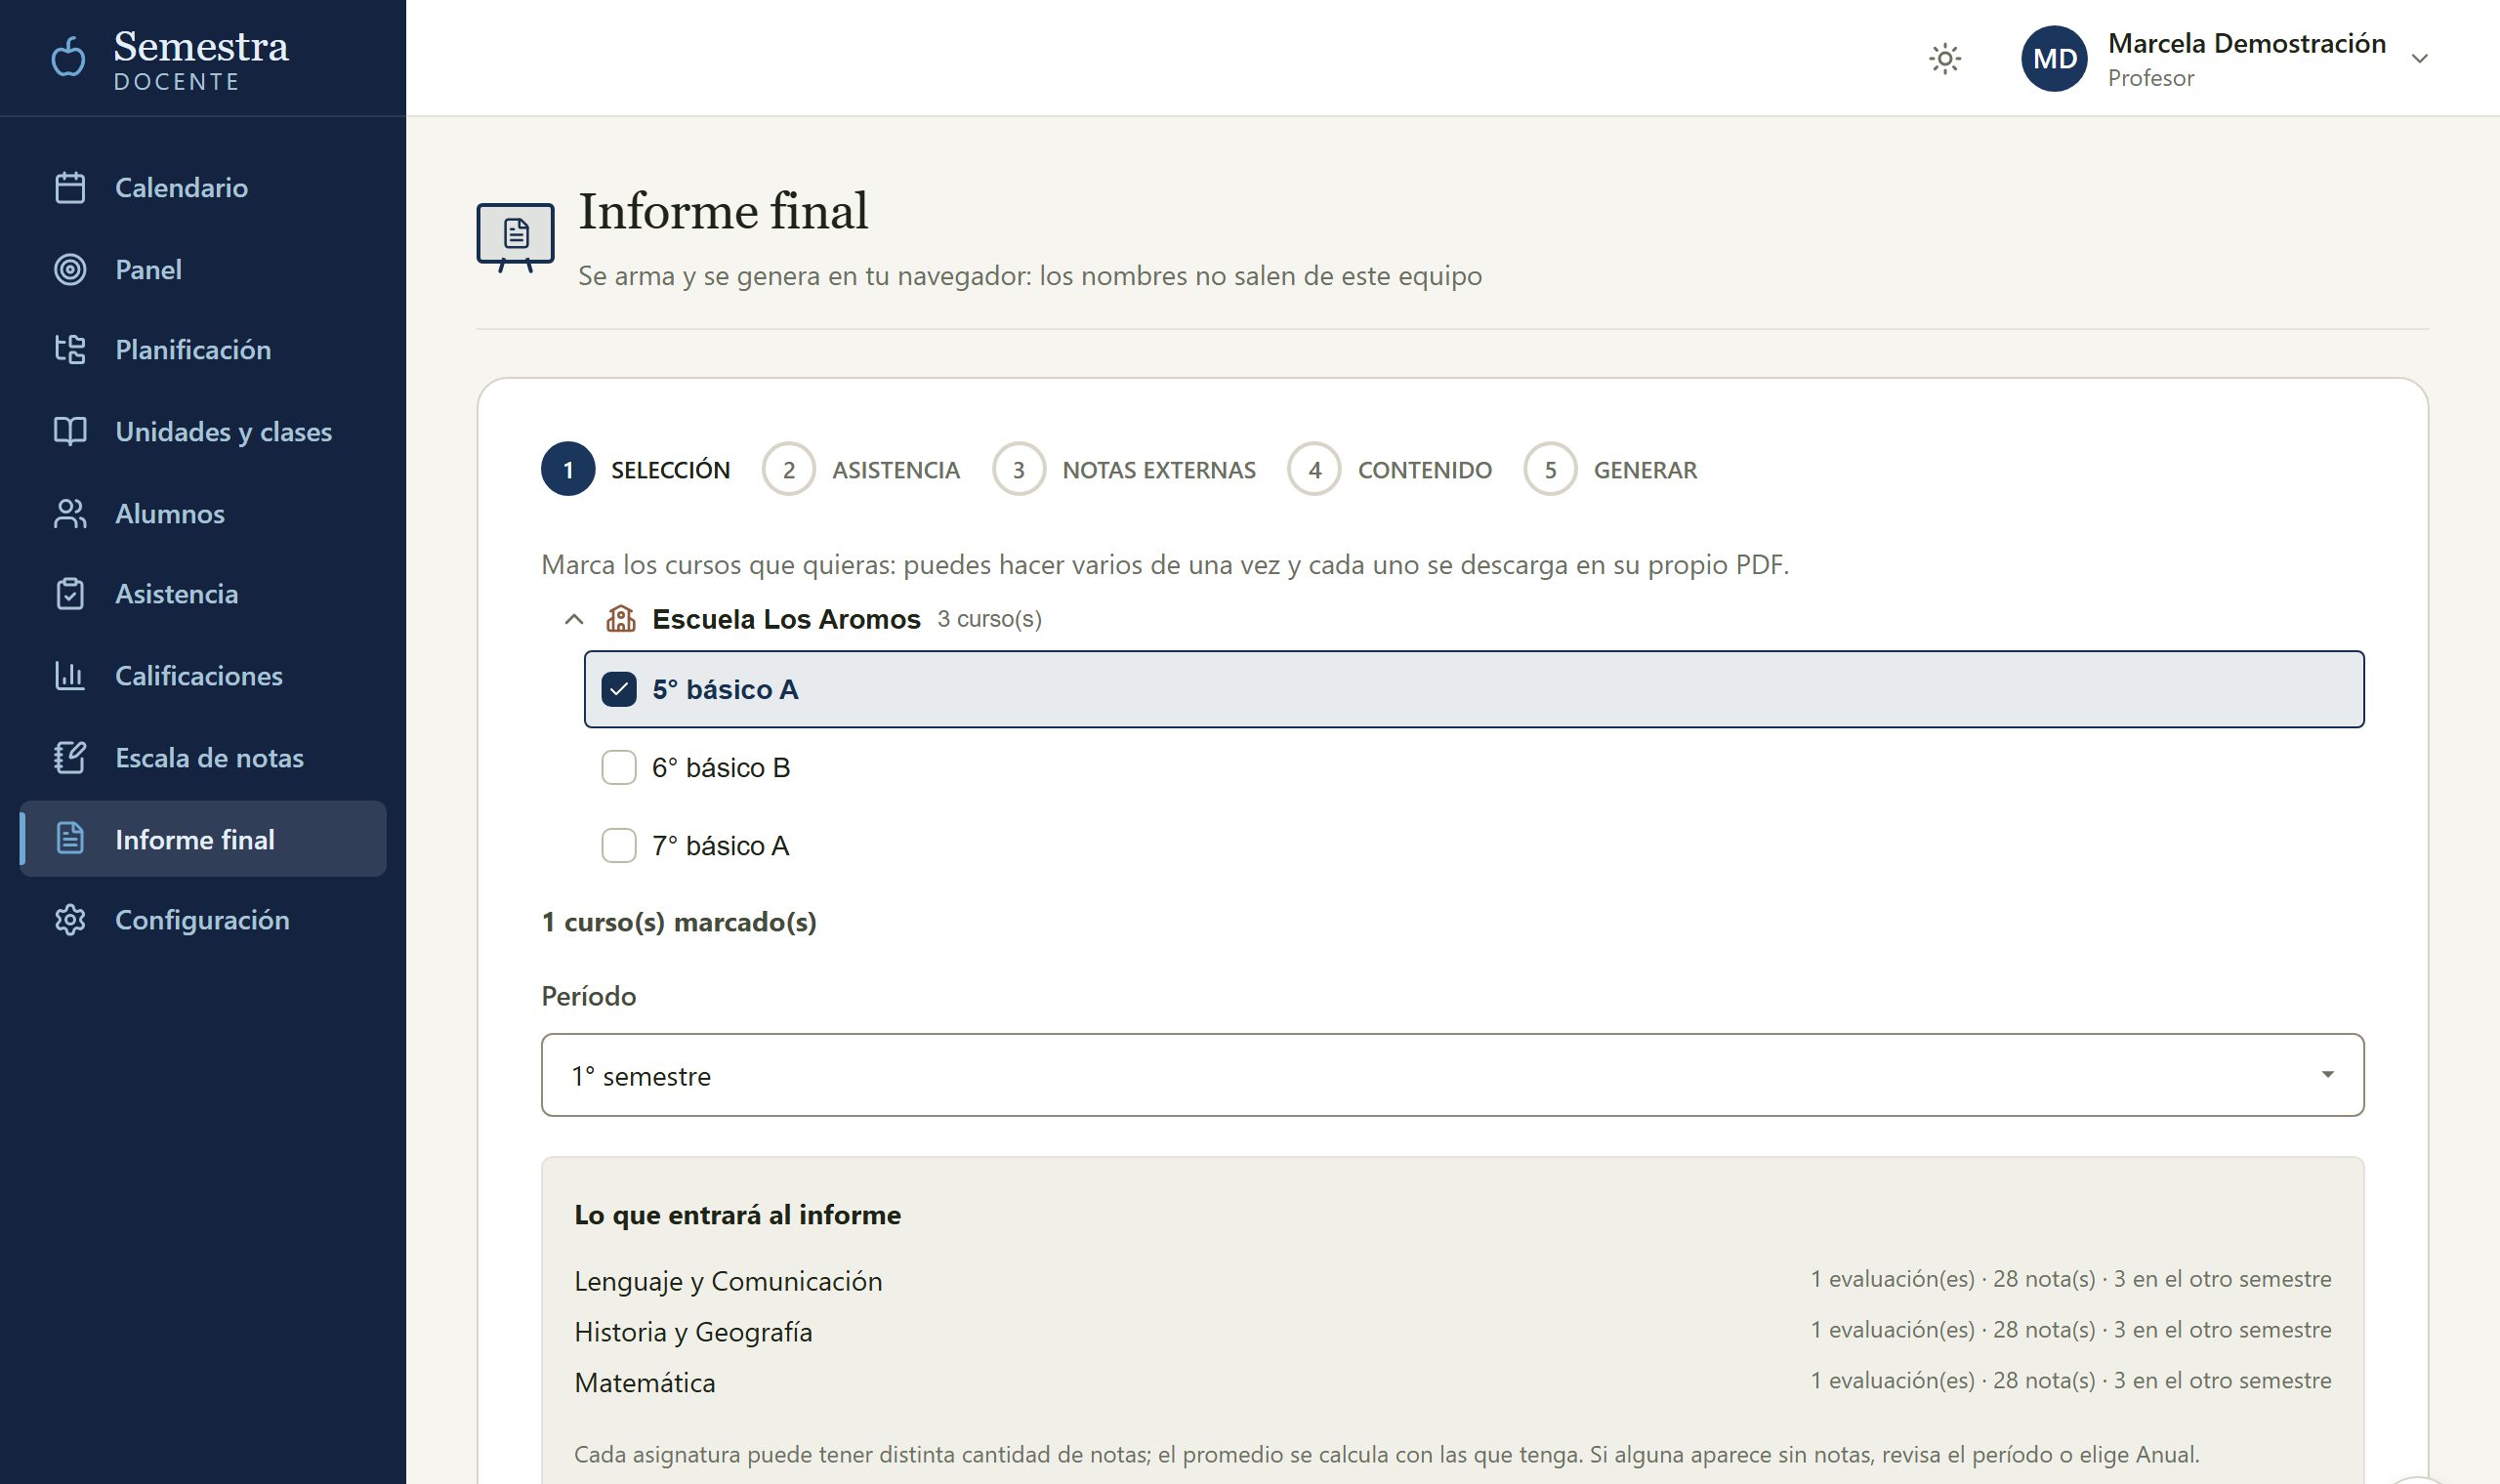Click the Unidades y clases book icon
Screen dimensions: 2500x1484
[70, 432]
